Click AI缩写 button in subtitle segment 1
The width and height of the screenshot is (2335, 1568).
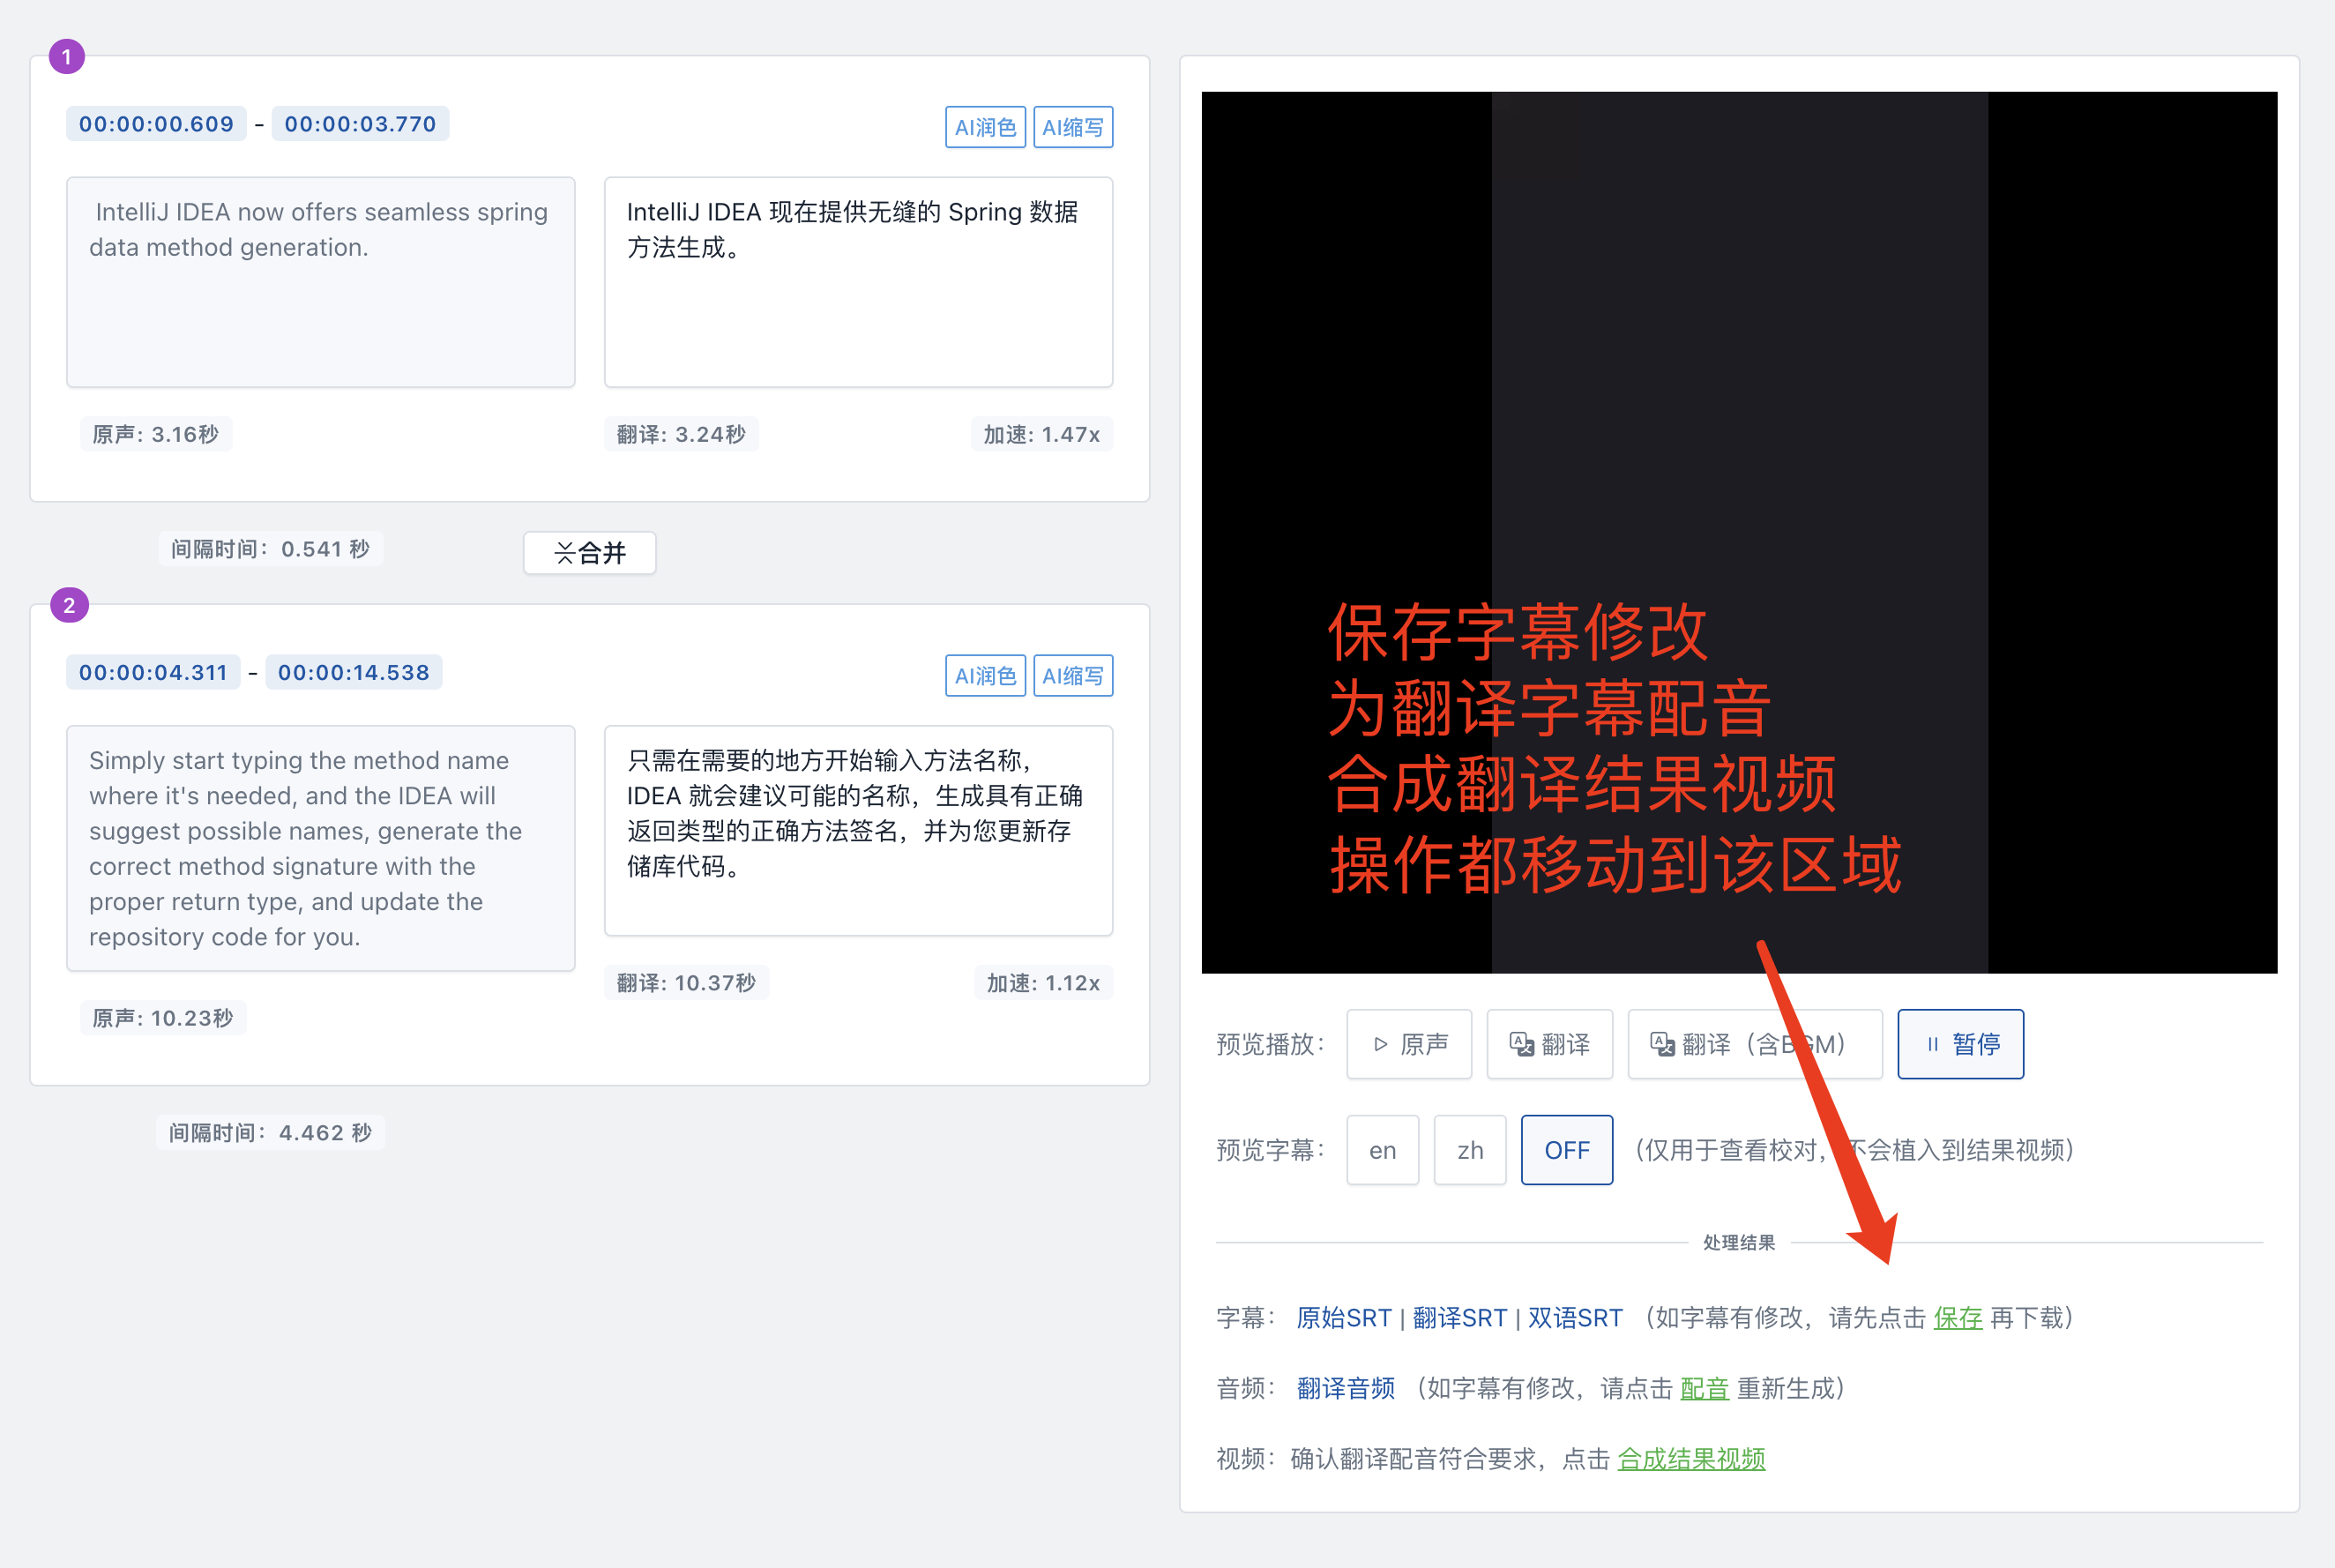[1073, 127]
